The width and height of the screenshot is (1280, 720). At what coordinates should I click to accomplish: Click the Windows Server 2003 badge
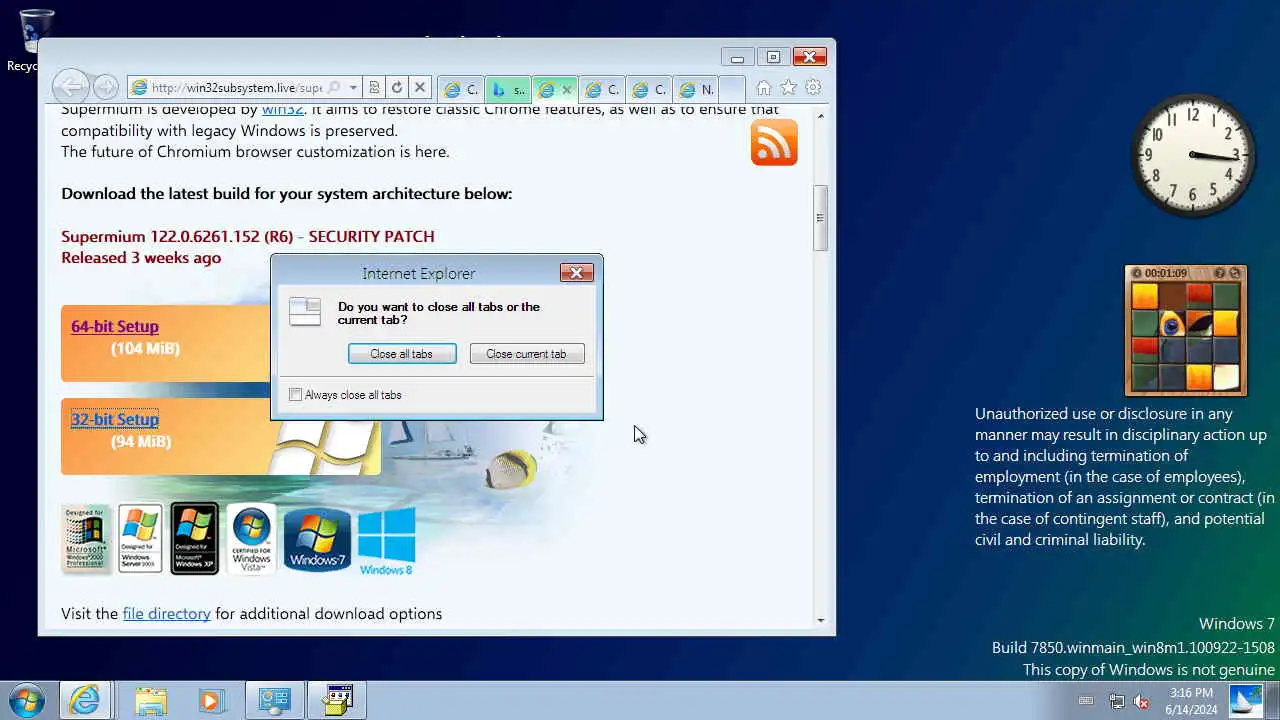140,539
